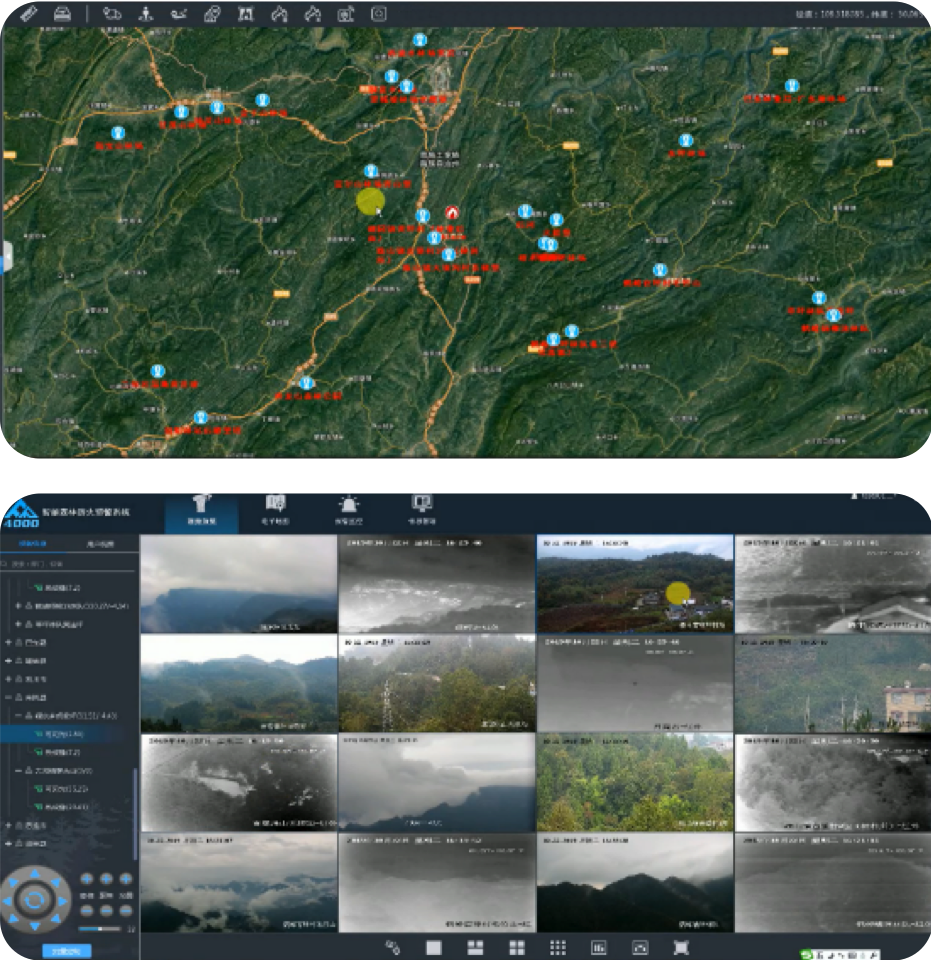Click the red fire alarm marker on map
The width and height of the screenshot is (931, 960).
point(452,213)
